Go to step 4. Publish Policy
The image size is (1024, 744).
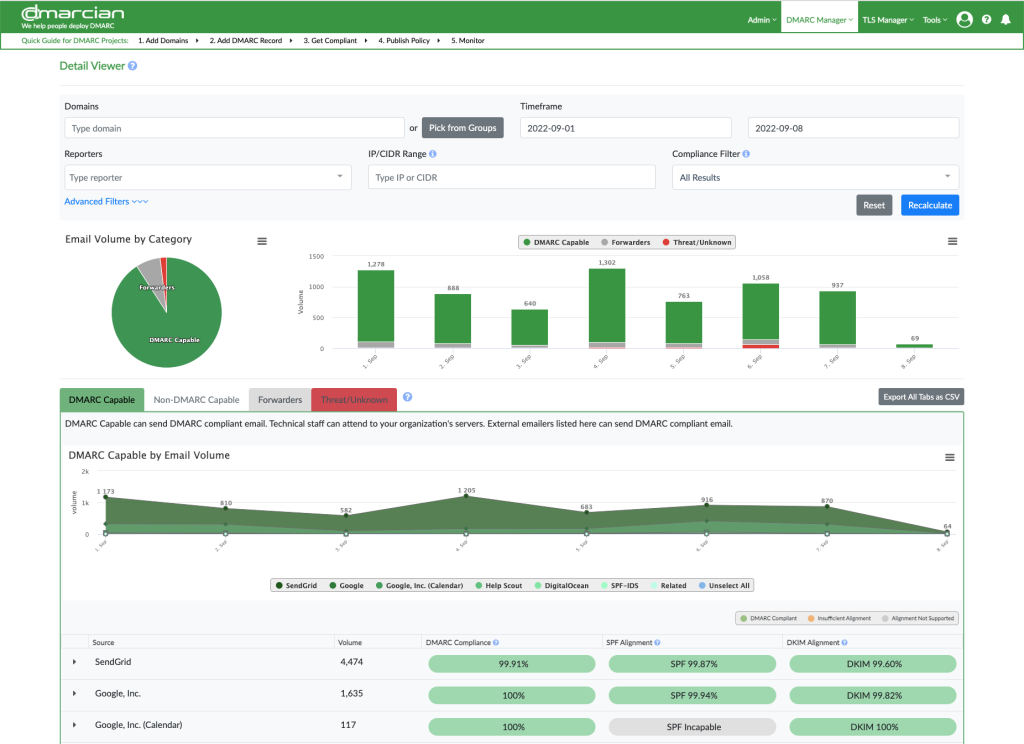click(x=404, y=40)
